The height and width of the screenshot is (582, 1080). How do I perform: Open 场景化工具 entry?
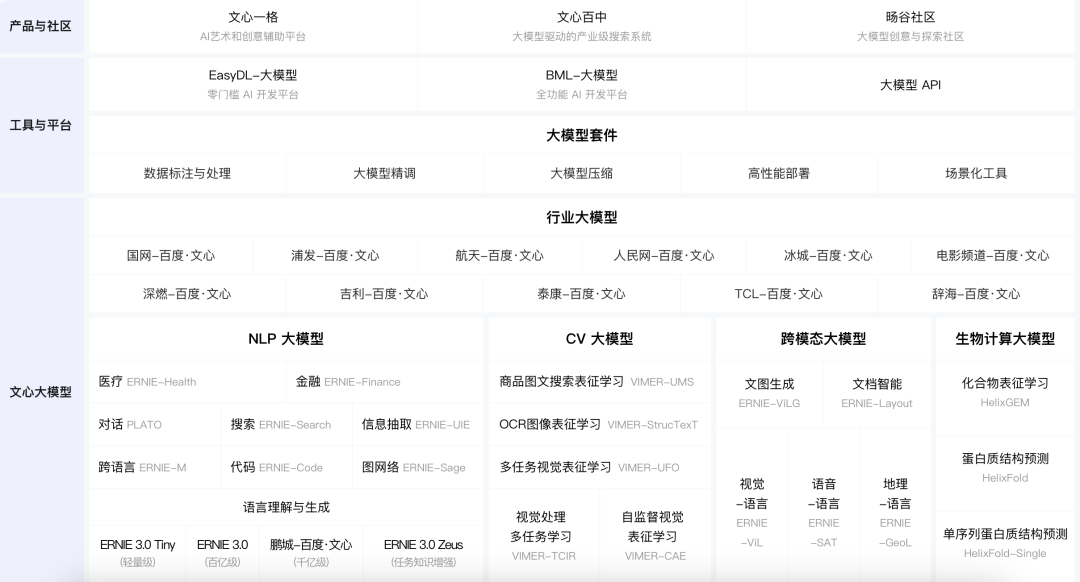pos(976,174)
